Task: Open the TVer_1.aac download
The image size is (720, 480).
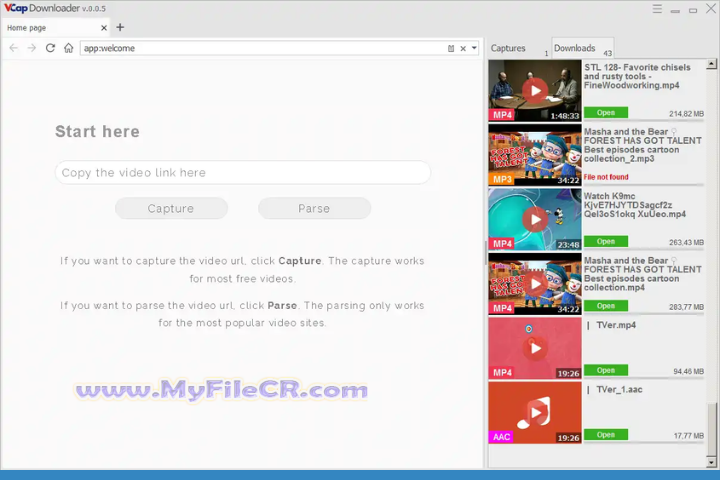Action: (606, 435)
